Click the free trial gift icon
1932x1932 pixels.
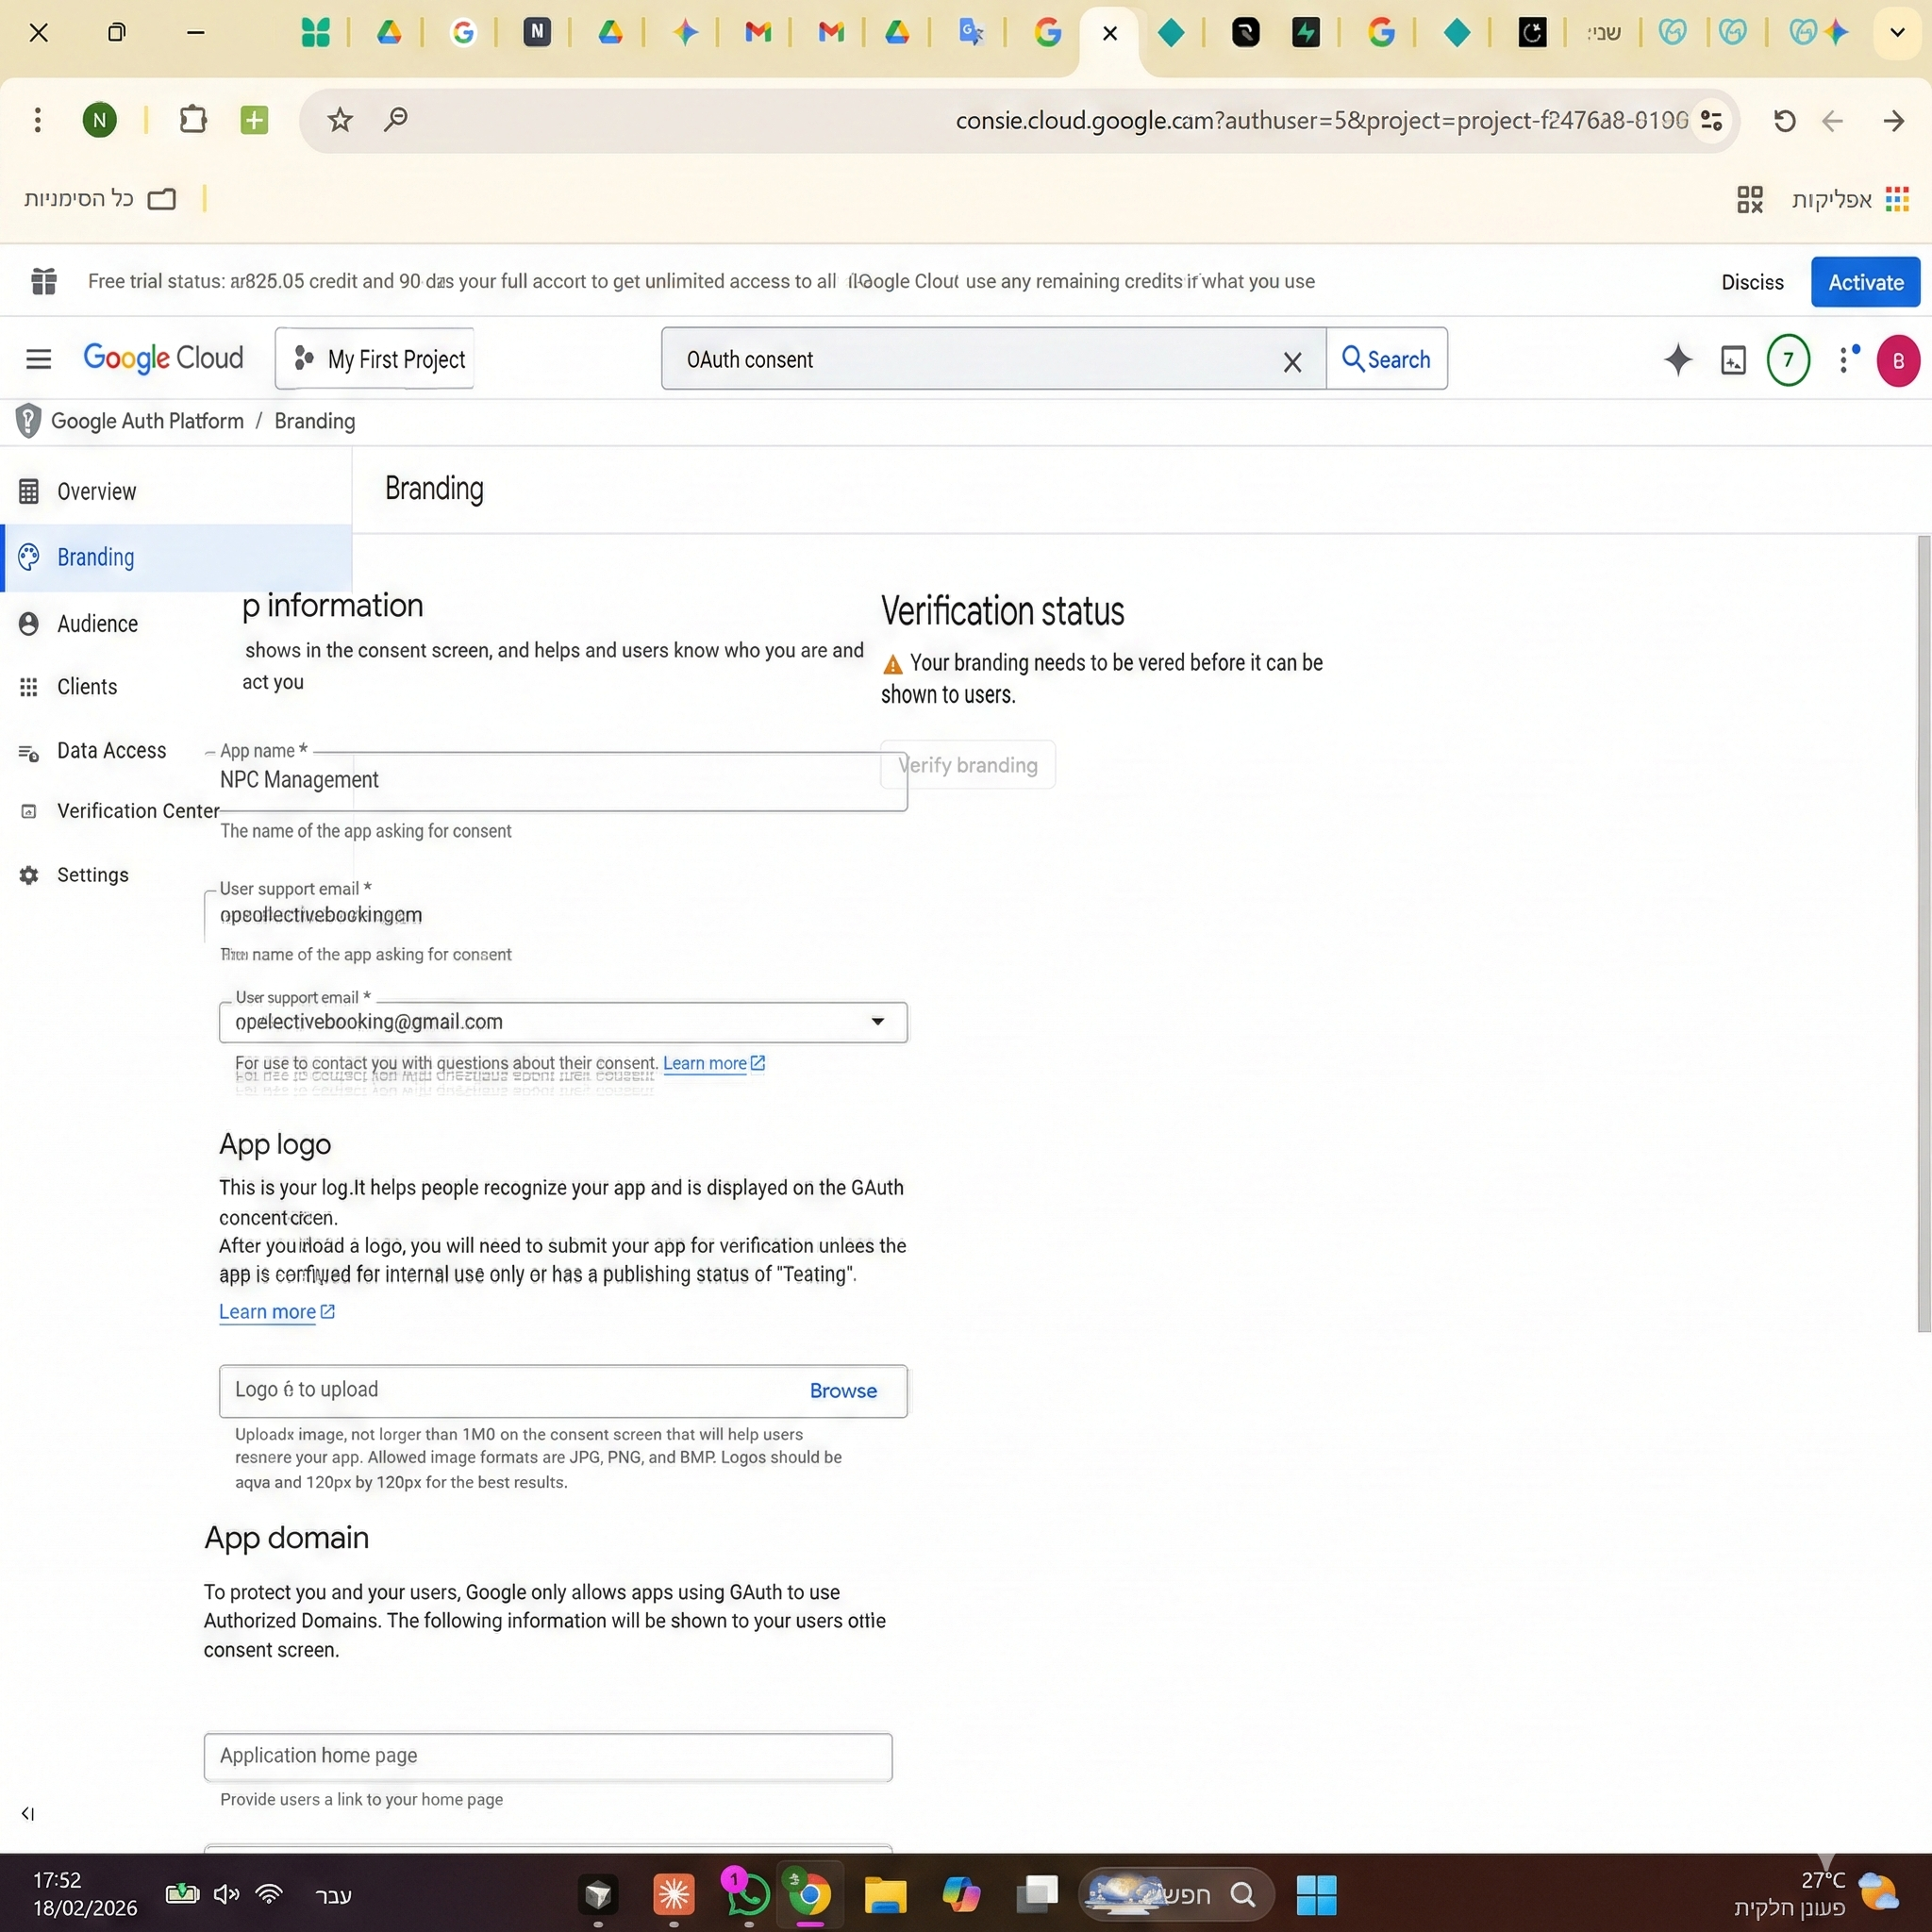pyautogui.click(x=43, y=281)
